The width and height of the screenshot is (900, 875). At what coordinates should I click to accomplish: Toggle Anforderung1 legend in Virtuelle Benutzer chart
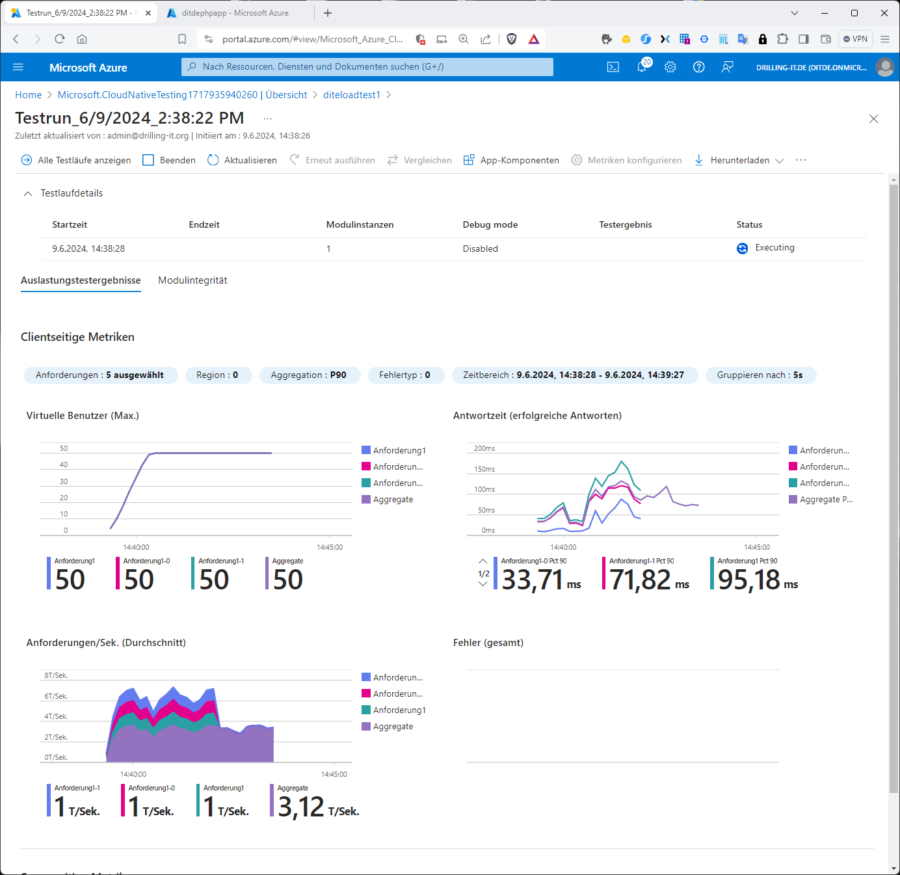[398, 451]
